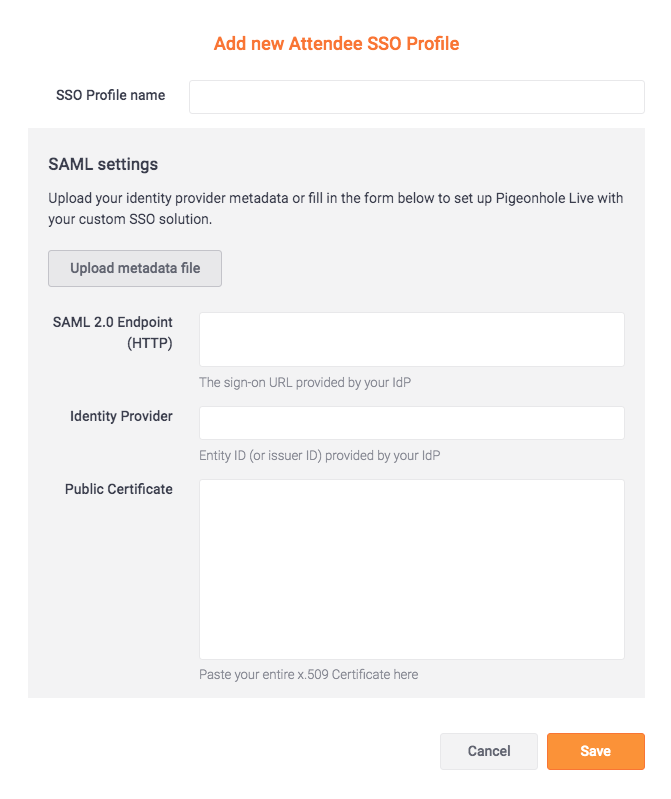Viewport: 671px width, 799px height.
Task: Click the Identity Provider label
Action: tap(121, 416)
